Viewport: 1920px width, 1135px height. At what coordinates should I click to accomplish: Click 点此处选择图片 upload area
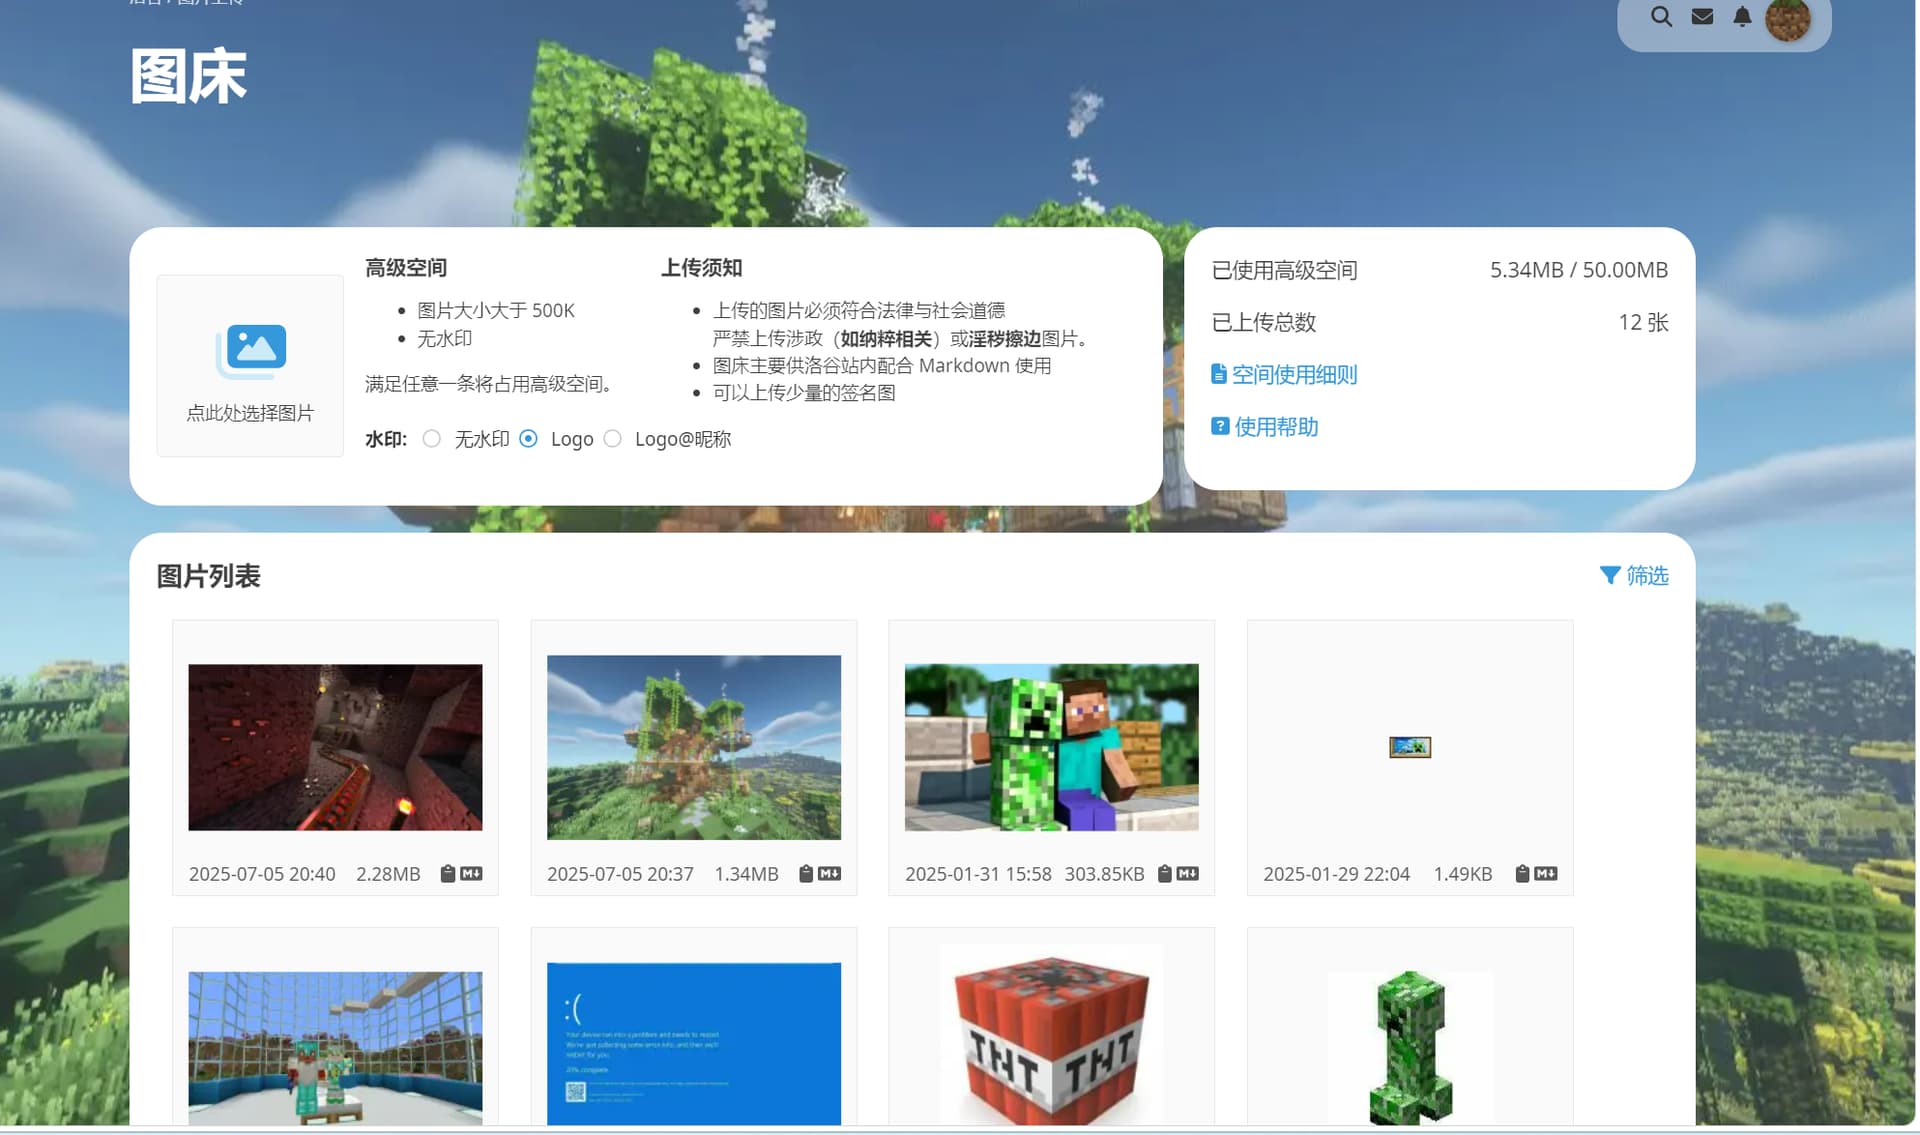click(250, 413)
